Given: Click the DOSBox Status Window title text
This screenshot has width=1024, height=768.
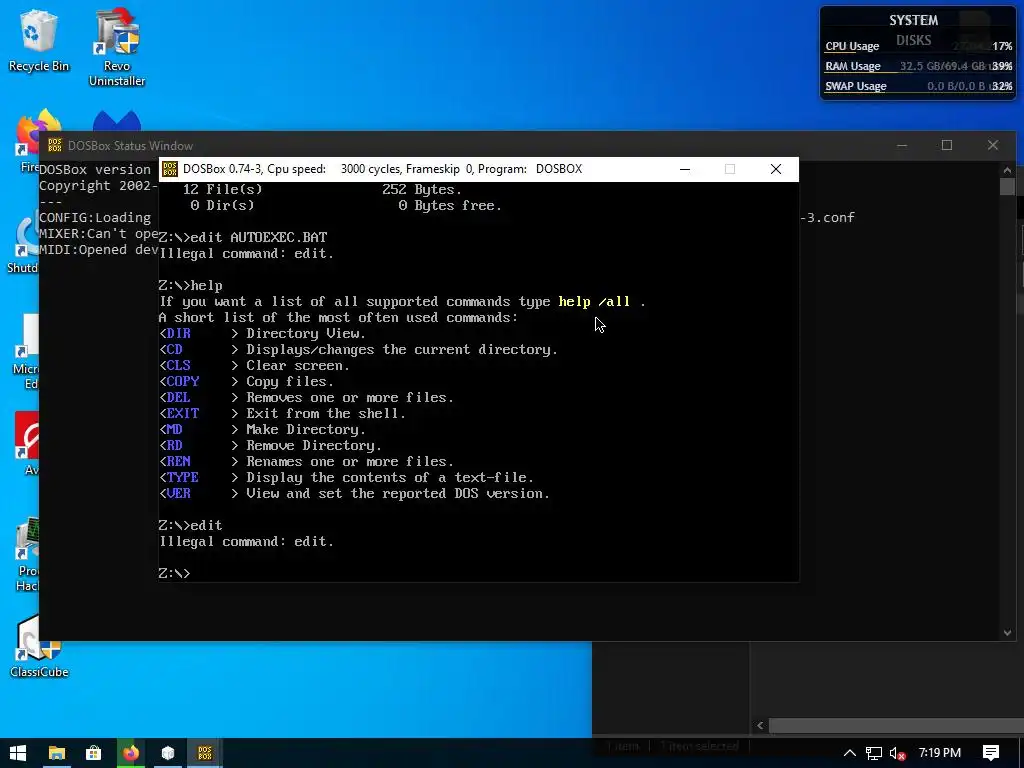Looking at the screenshot, I should pyautogui.click(x=131, y=146).
